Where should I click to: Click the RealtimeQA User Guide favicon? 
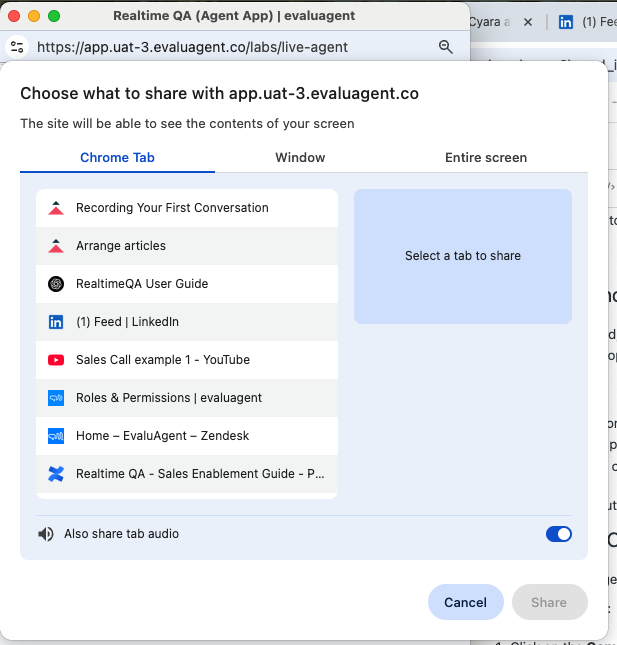click(56, 284)
